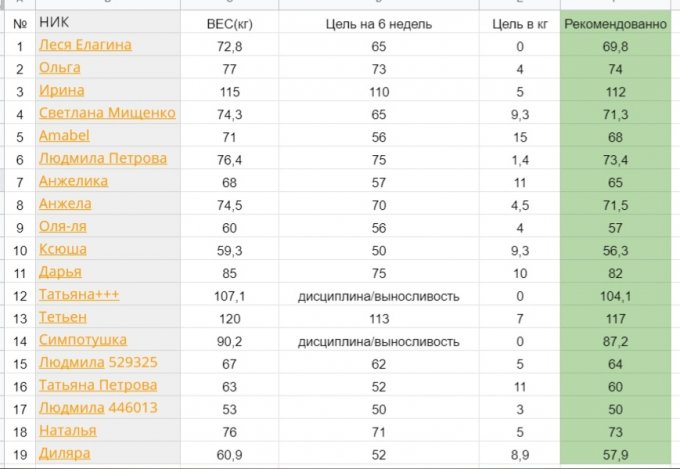Click the Ксюша nickname link

pyautogui.click(x=62, y=249)
